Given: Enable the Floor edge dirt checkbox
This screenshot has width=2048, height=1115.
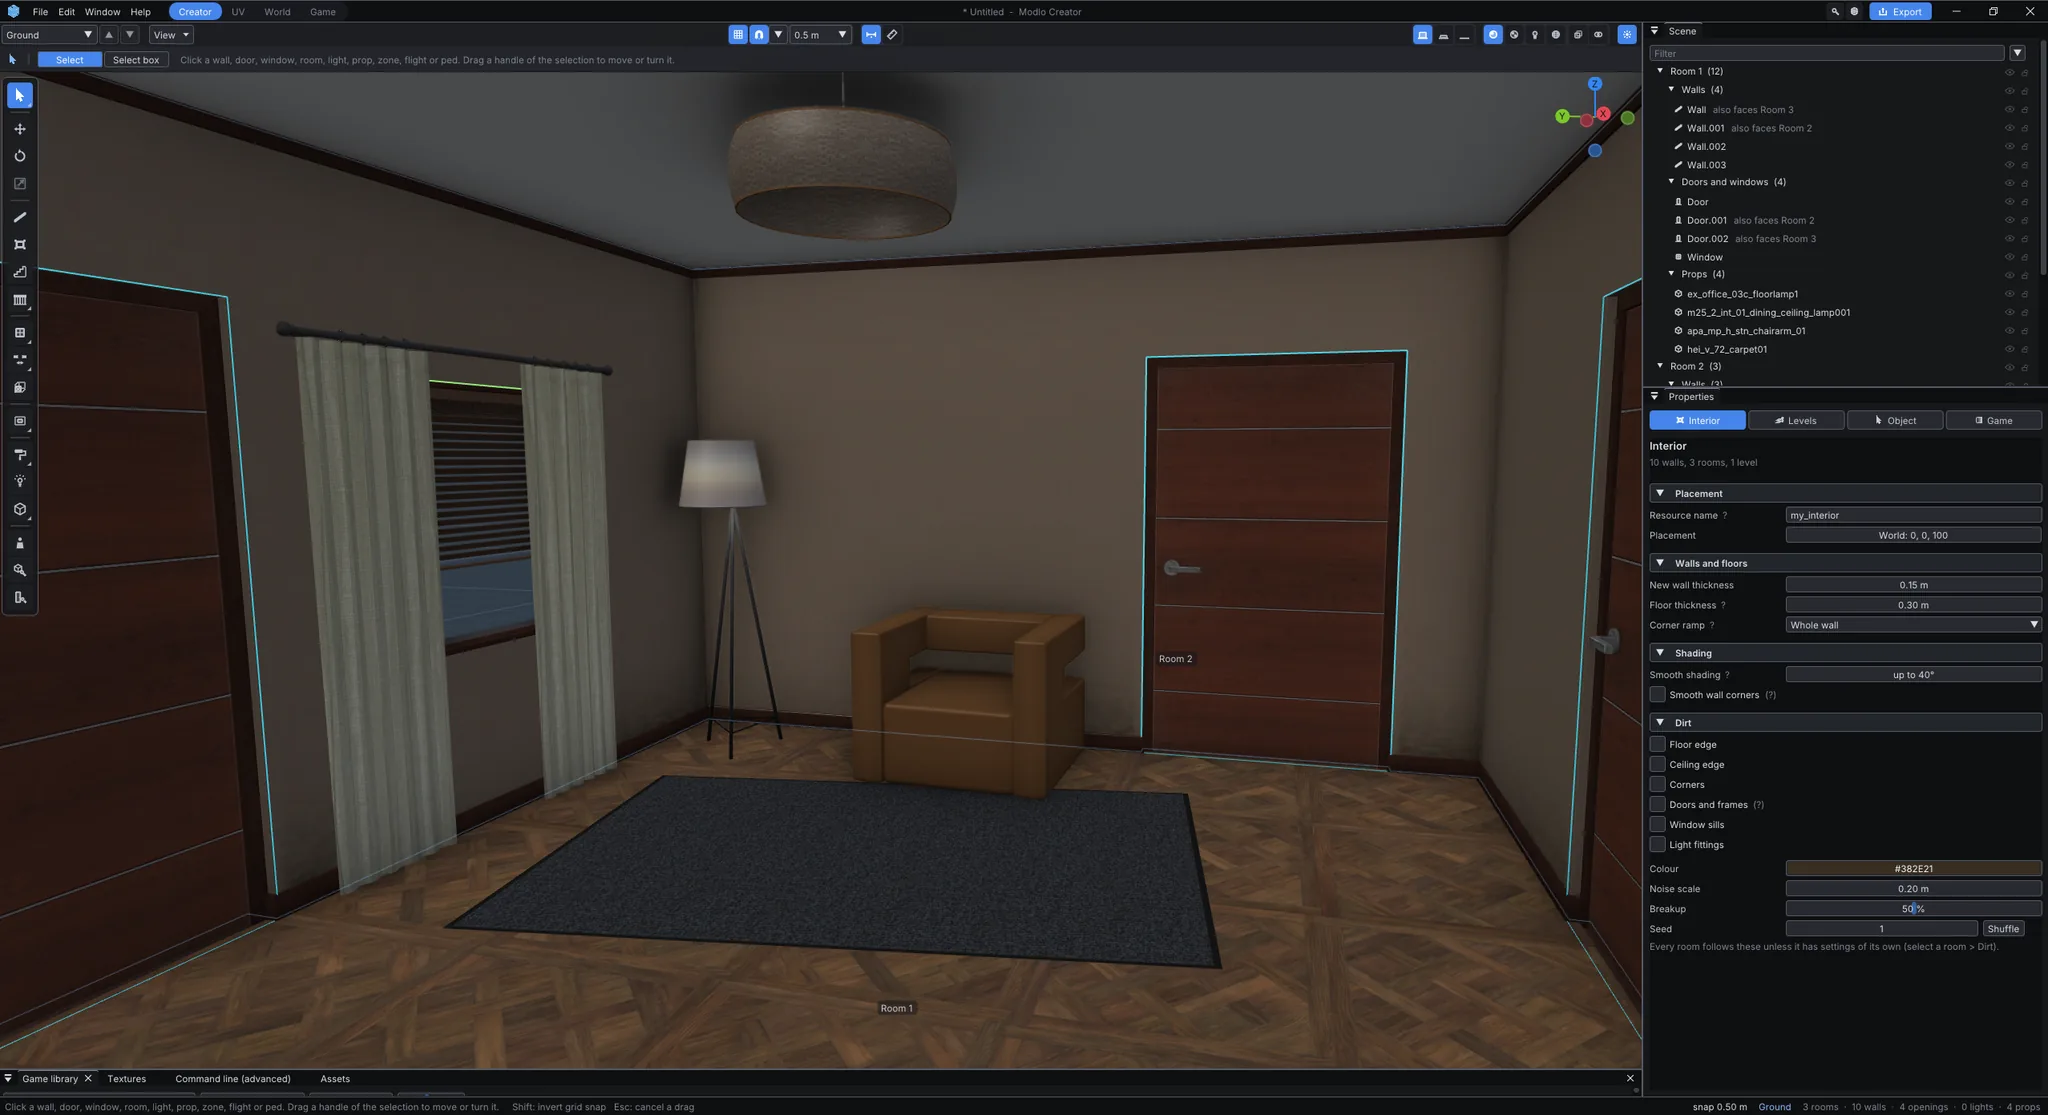Looking at the screenshot, I should coord(1658,745).
